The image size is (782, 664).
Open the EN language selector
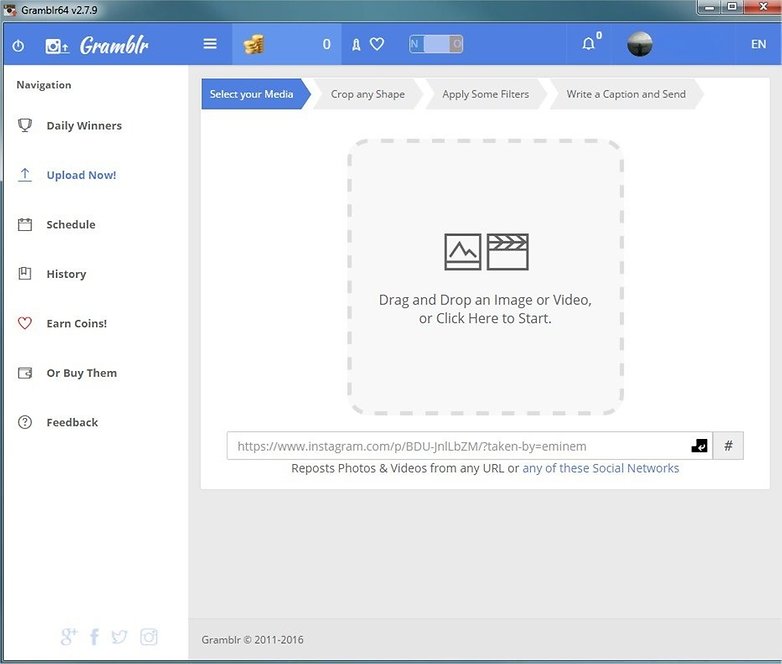coord(759,44)
